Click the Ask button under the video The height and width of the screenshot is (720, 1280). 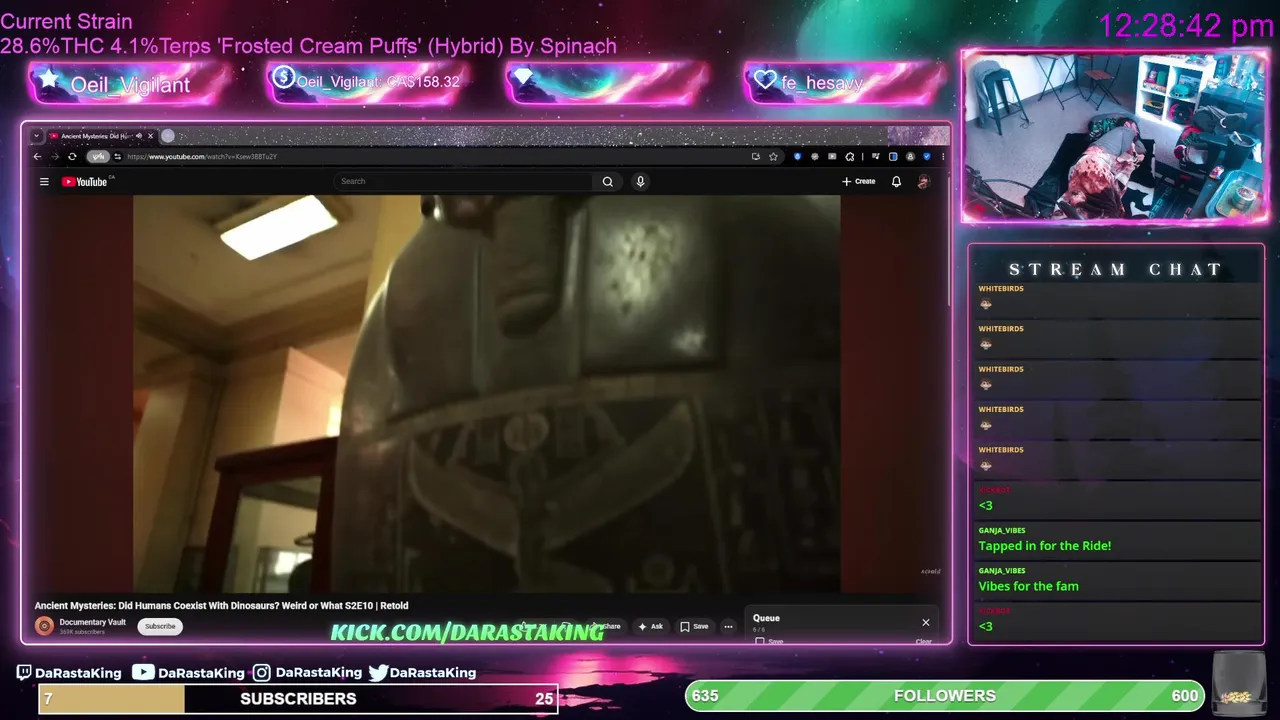[x=651, y=626]
